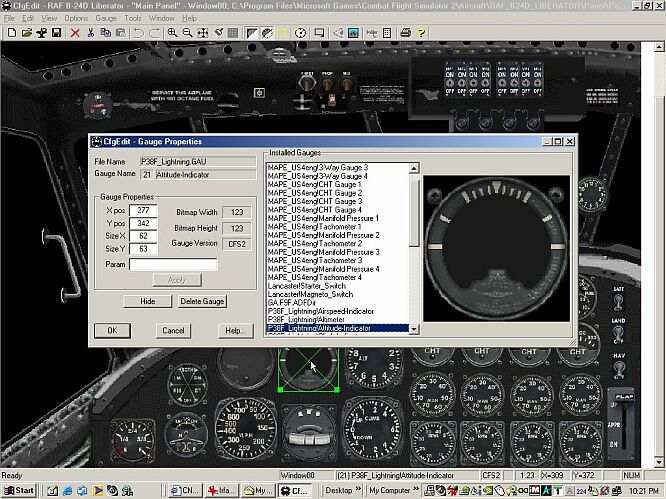The height and width of the screenshot is (499, 666).
Task: Toggle the gauges display toolbar icon
Action: tap(267, 33)
